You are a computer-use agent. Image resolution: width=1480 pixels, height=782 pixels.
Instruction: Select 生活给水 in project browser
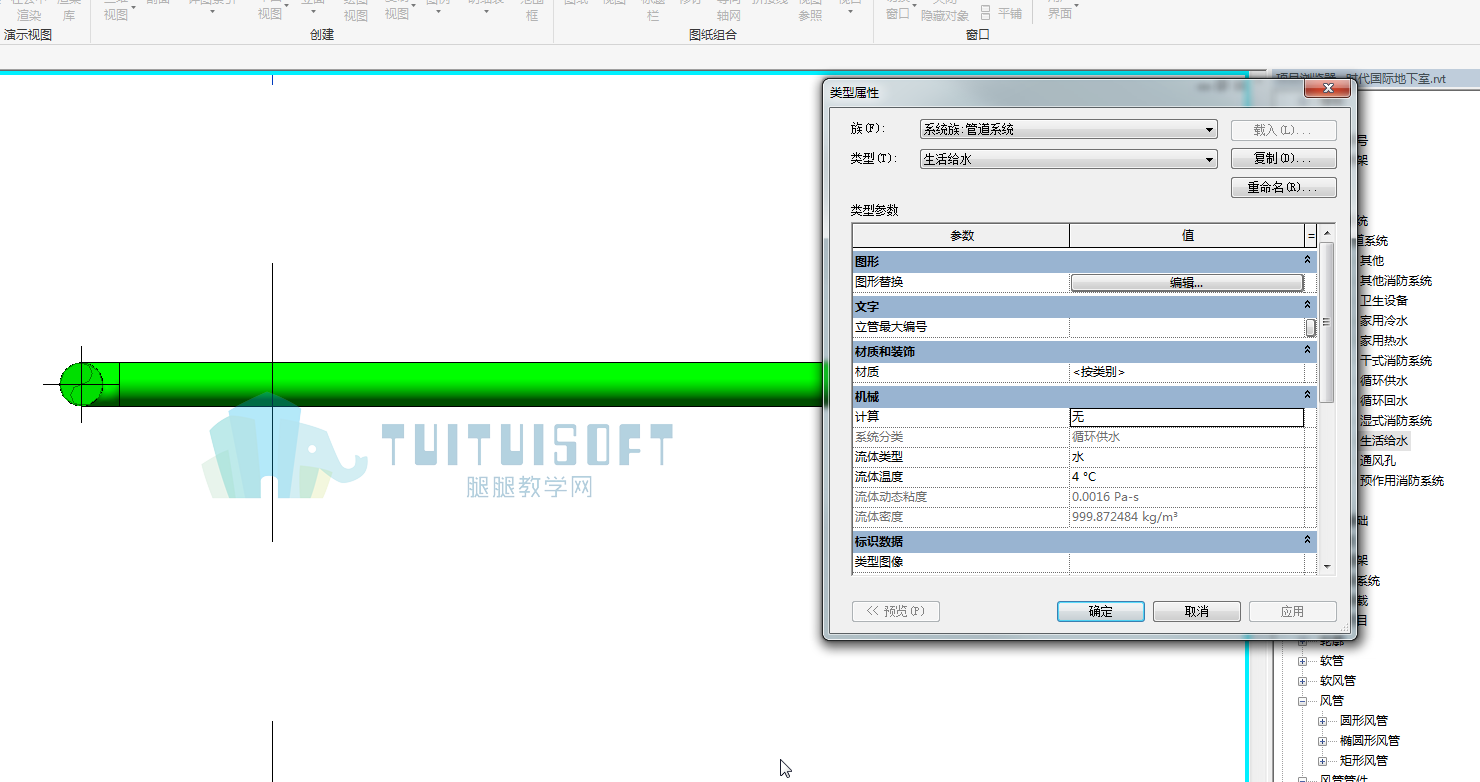coord(1384,441)
